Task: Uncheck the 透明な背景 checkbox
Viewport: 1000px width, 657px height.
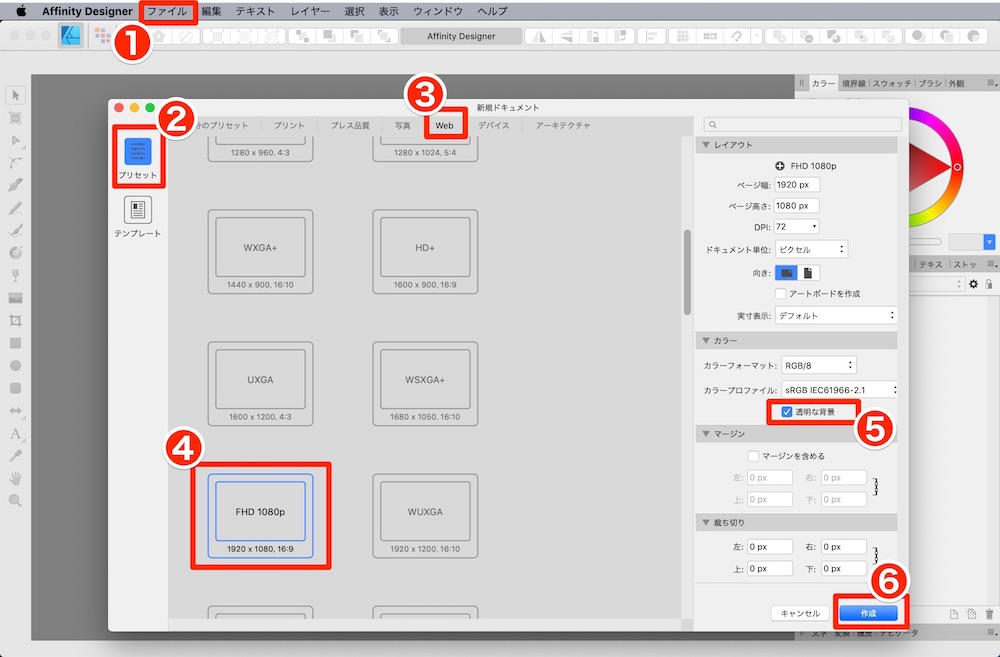Action: coord(787,412)
